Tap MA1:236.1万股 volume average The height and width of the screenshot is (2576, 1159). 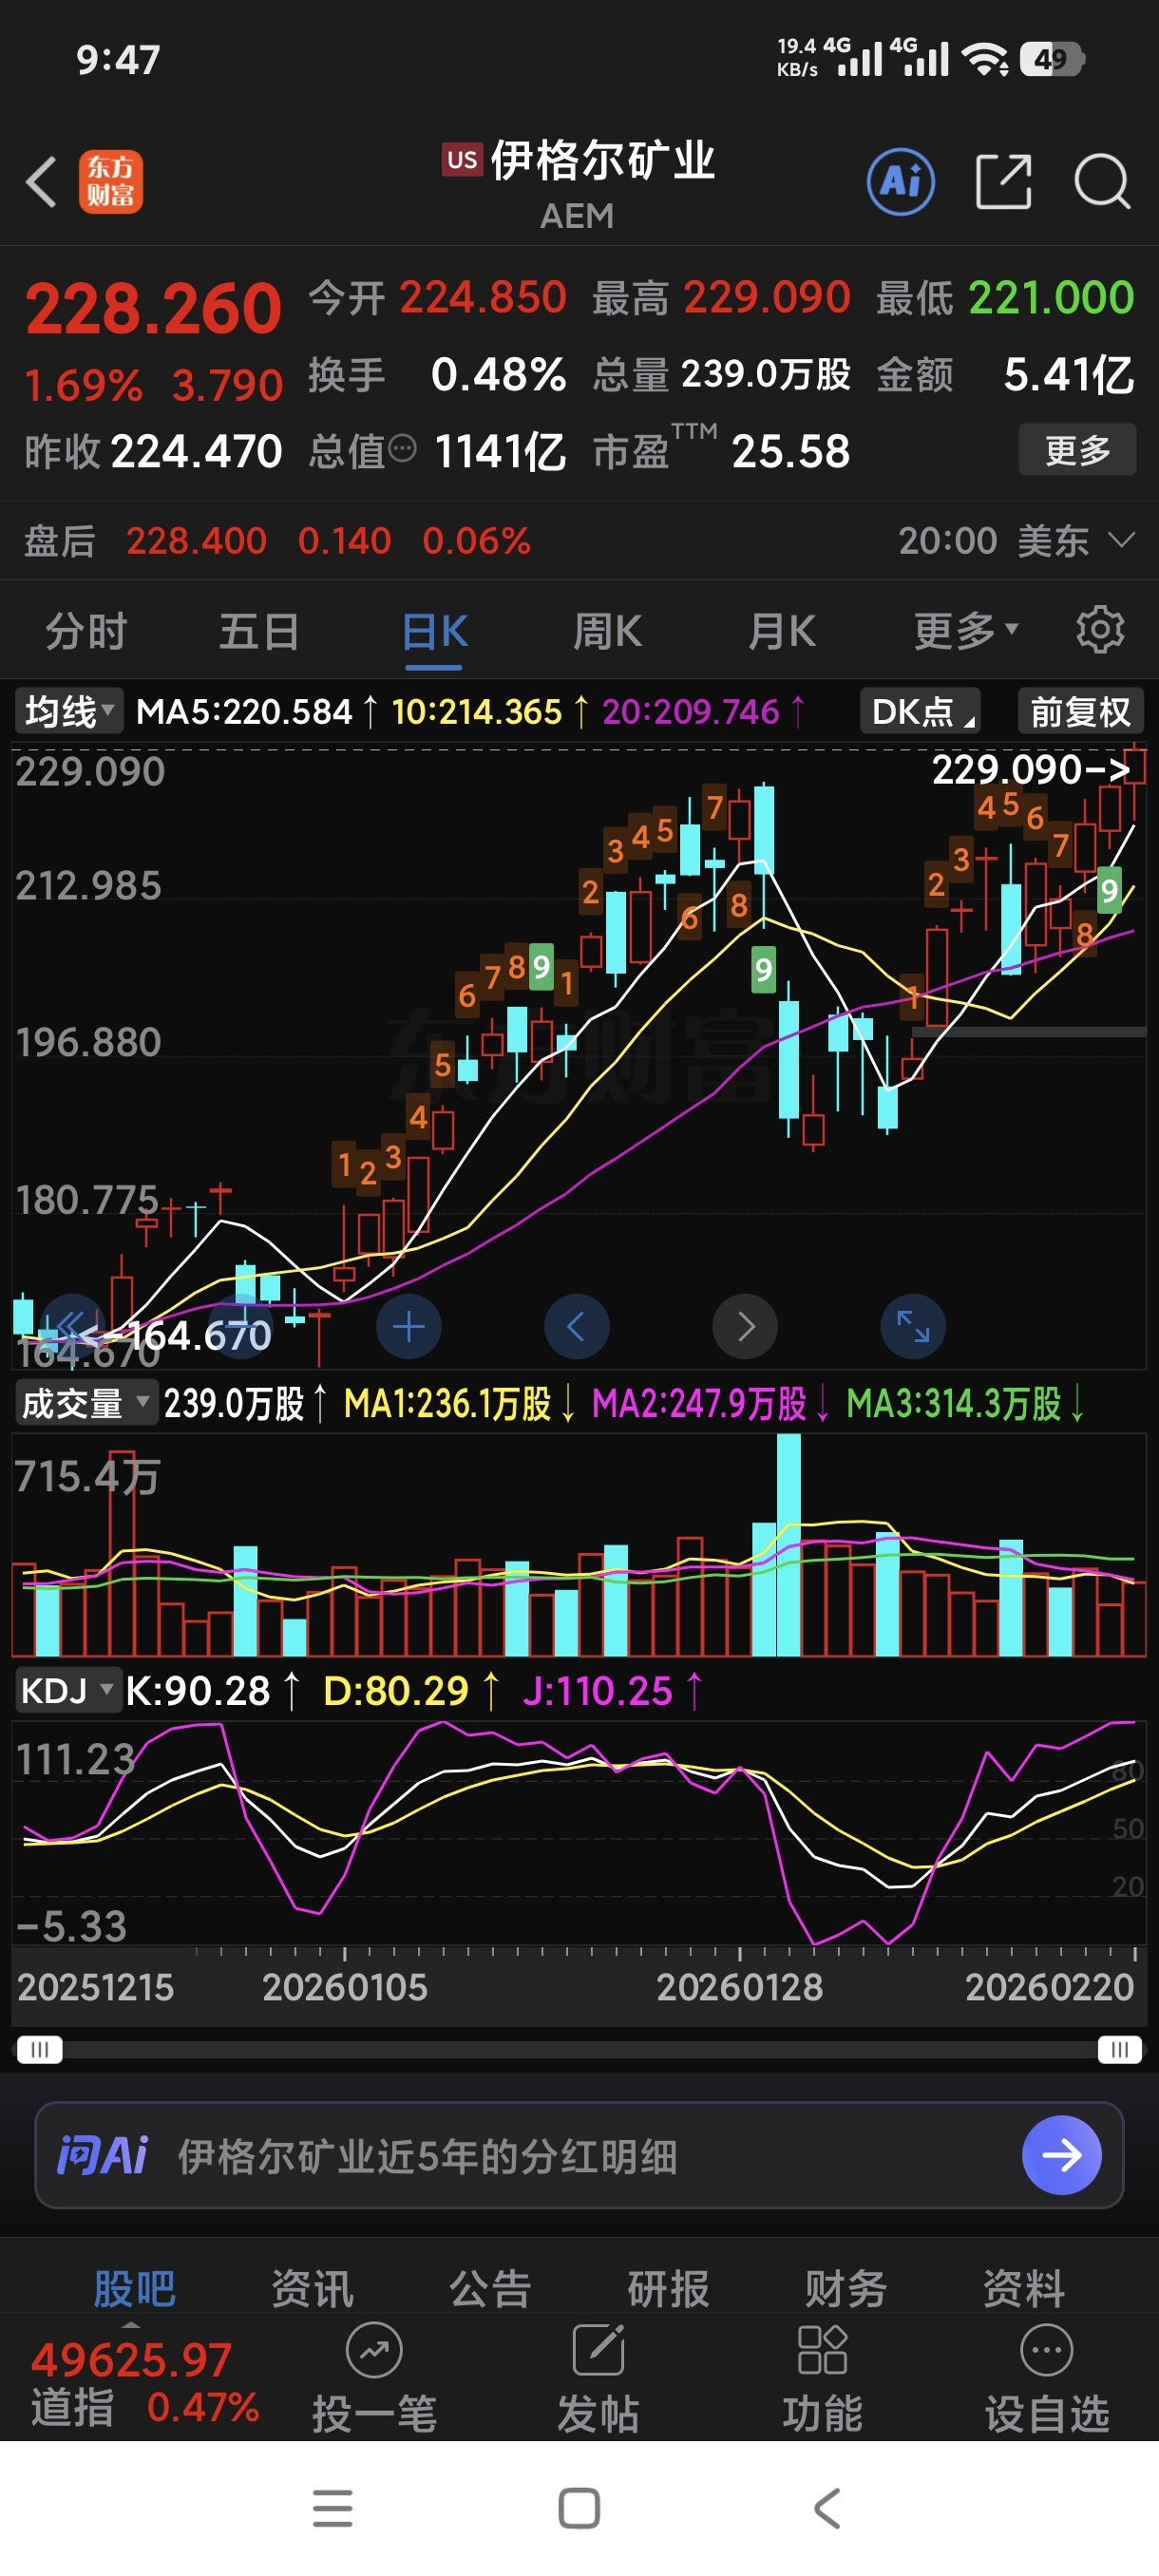click(447, 1403)
